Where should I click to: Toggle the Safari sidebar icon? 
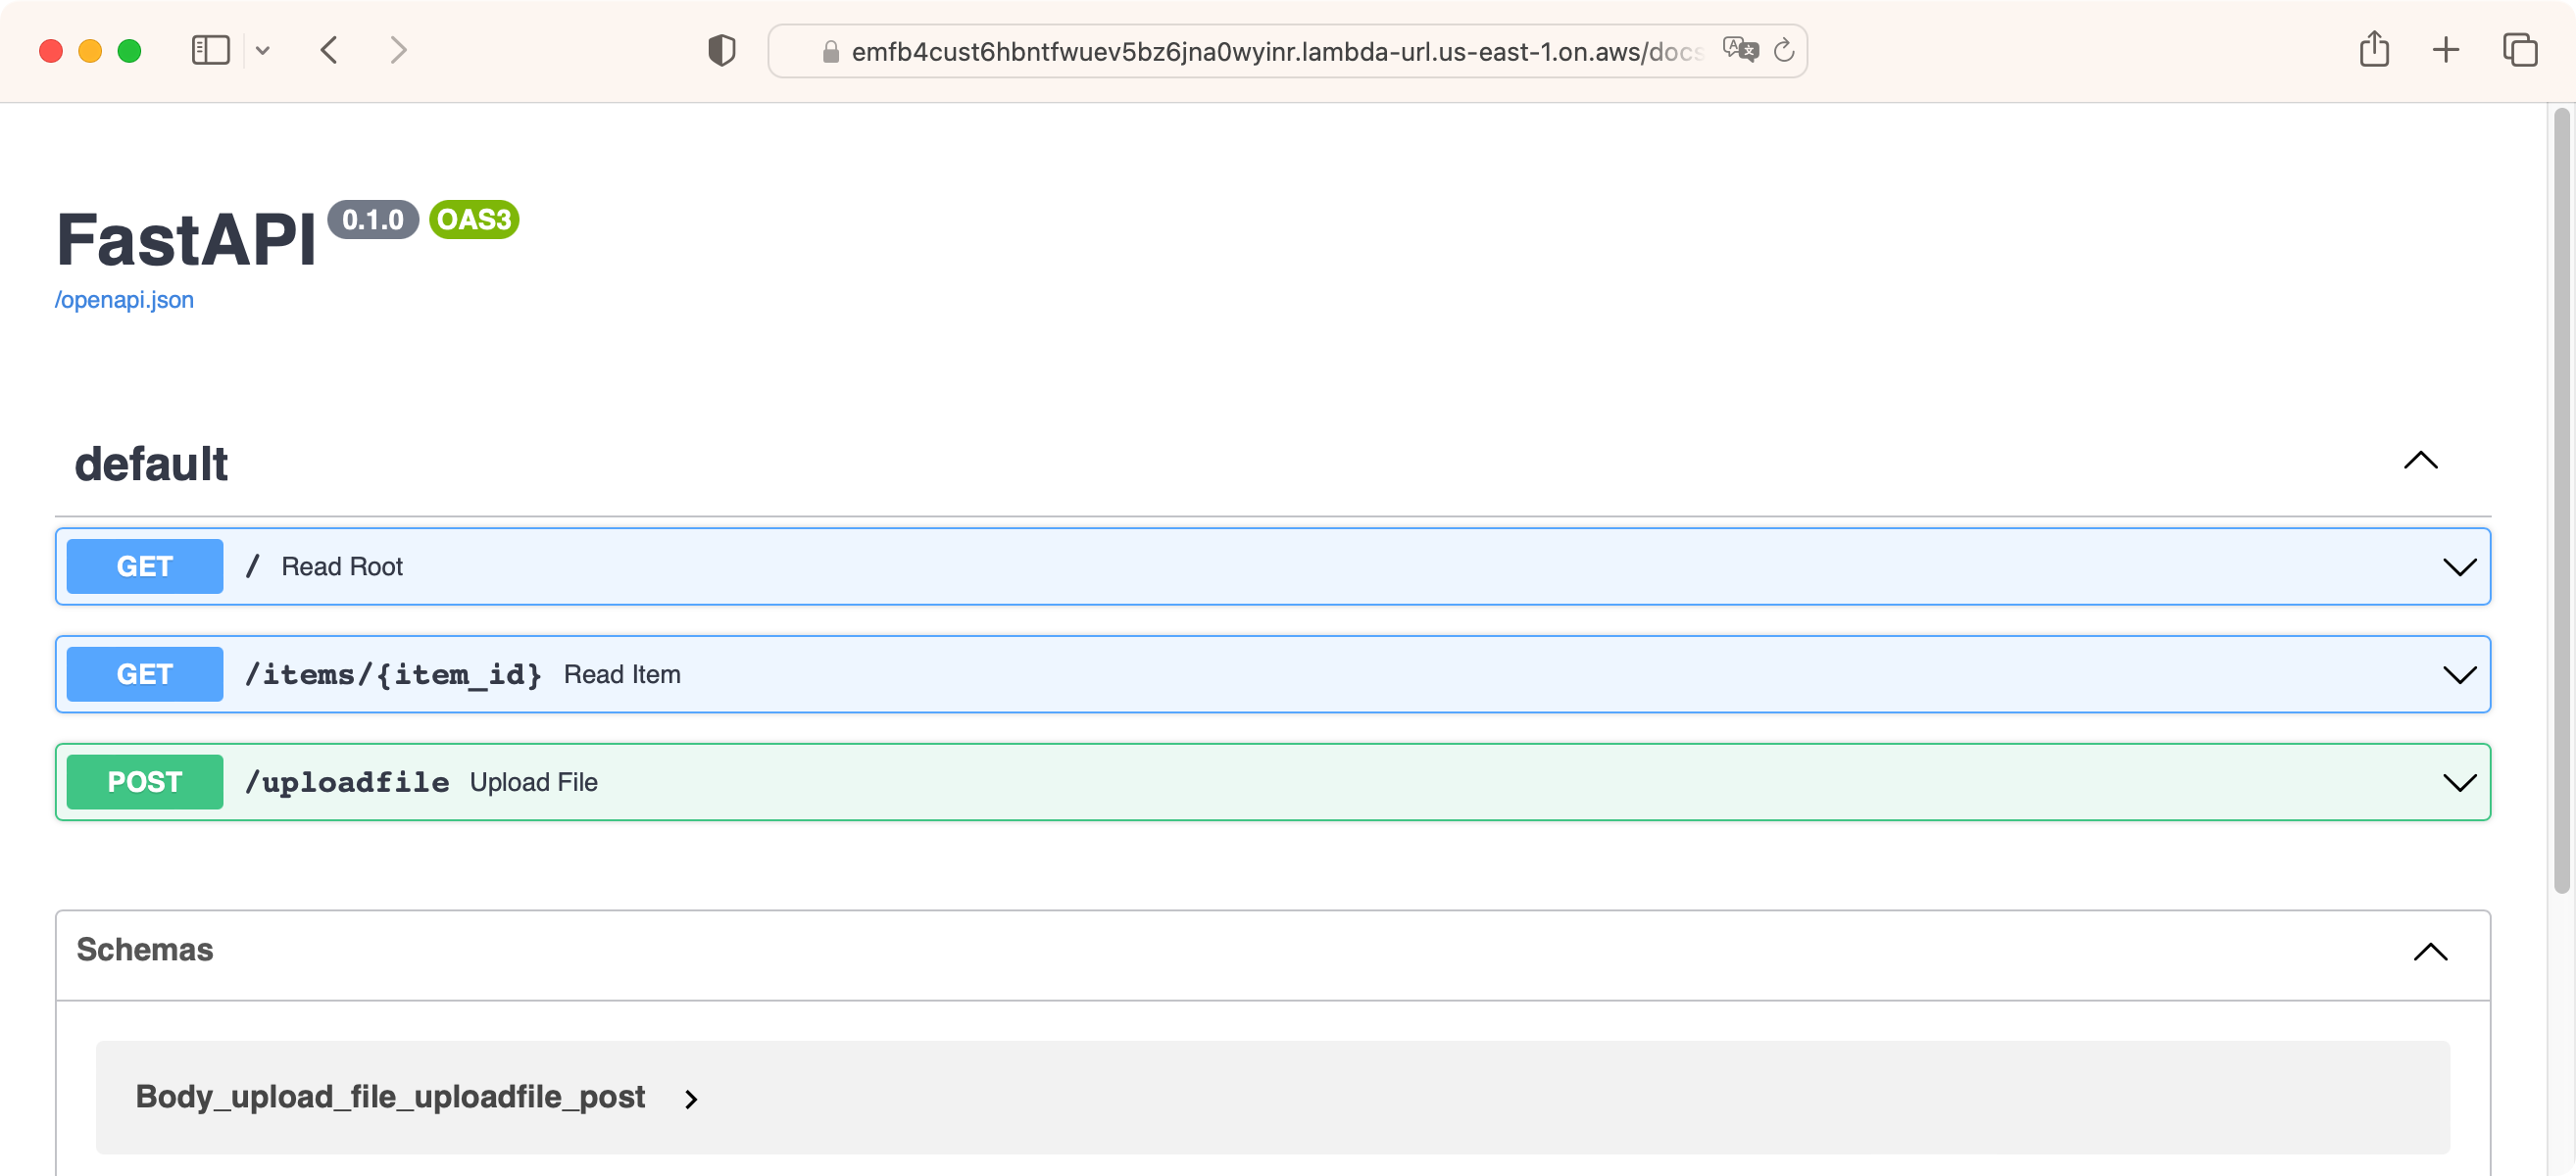[210, 50]
